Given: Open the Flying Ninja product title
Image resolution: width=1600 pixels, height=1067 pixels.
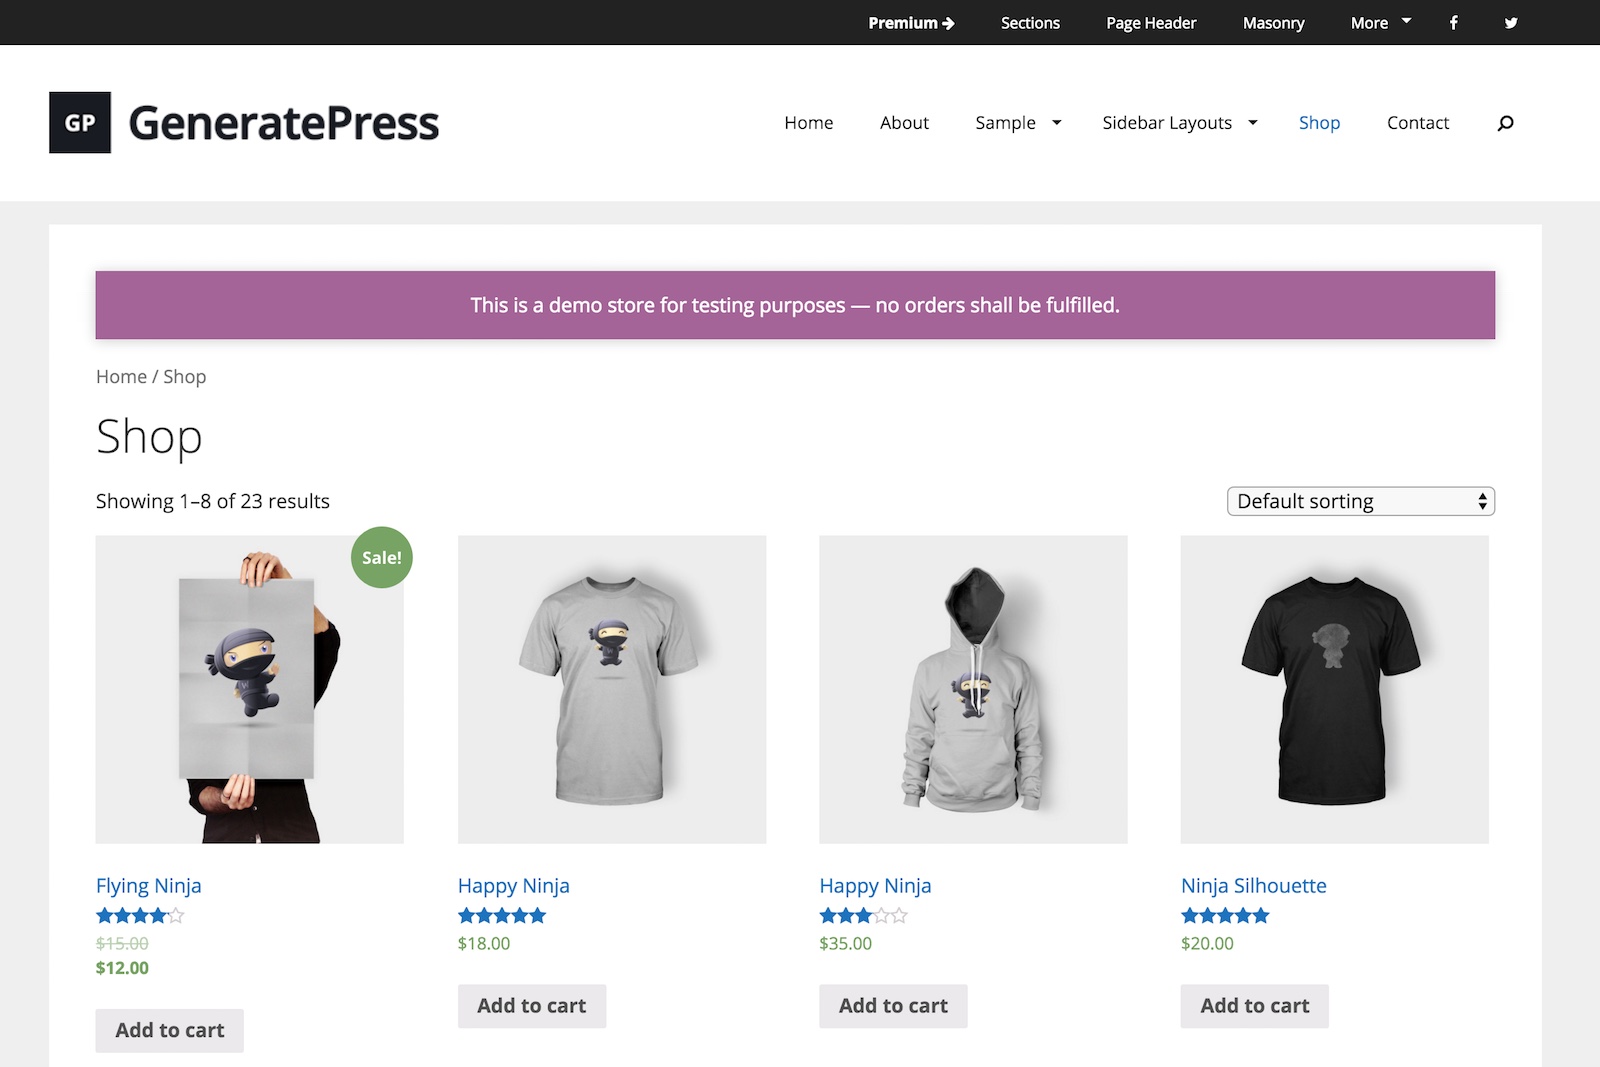Looking at the screenshot, I should click(148, 886).
